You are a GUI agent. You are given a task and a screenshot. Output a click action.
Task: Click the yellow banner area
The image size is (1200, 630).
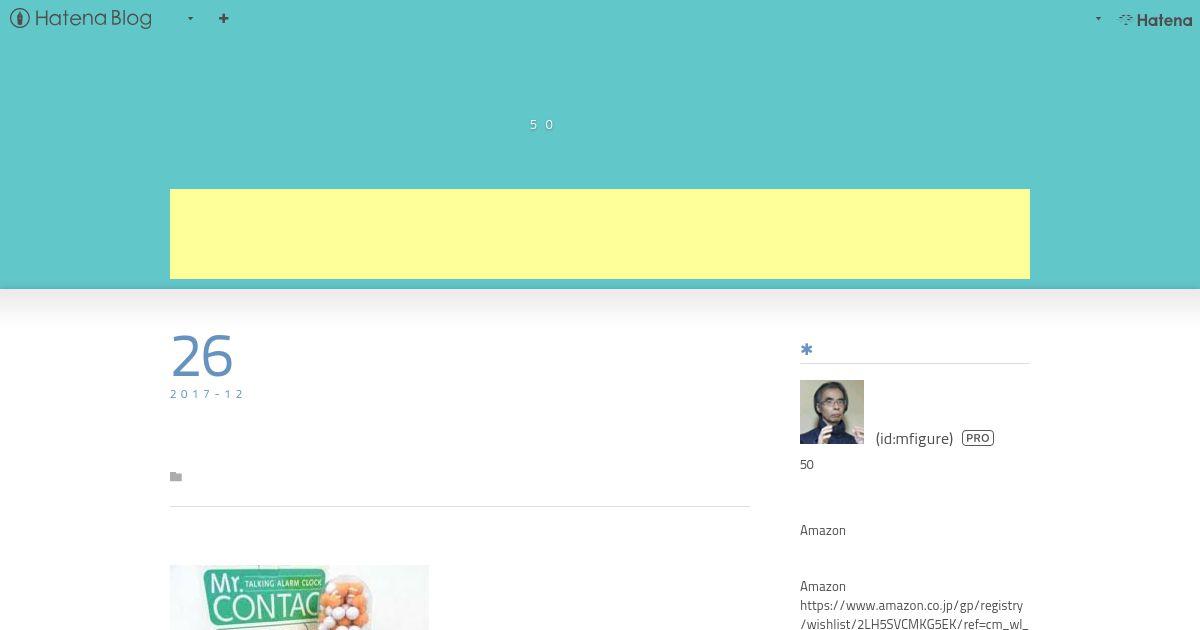click(x=600, y=234)
